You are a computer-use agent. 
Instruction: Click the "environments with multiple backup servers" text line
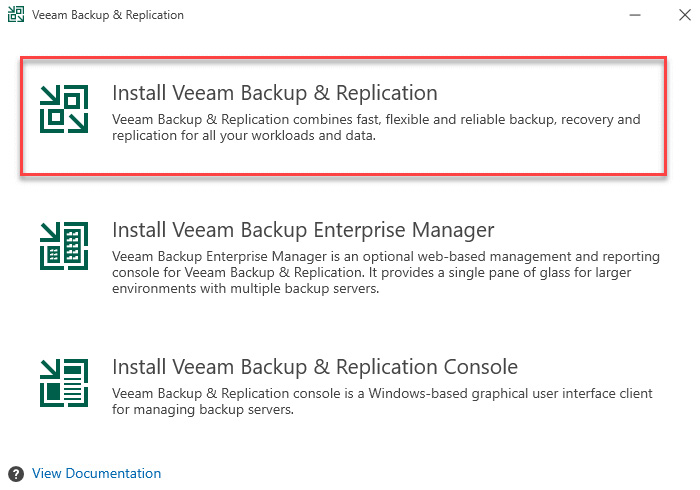point(246,289)
